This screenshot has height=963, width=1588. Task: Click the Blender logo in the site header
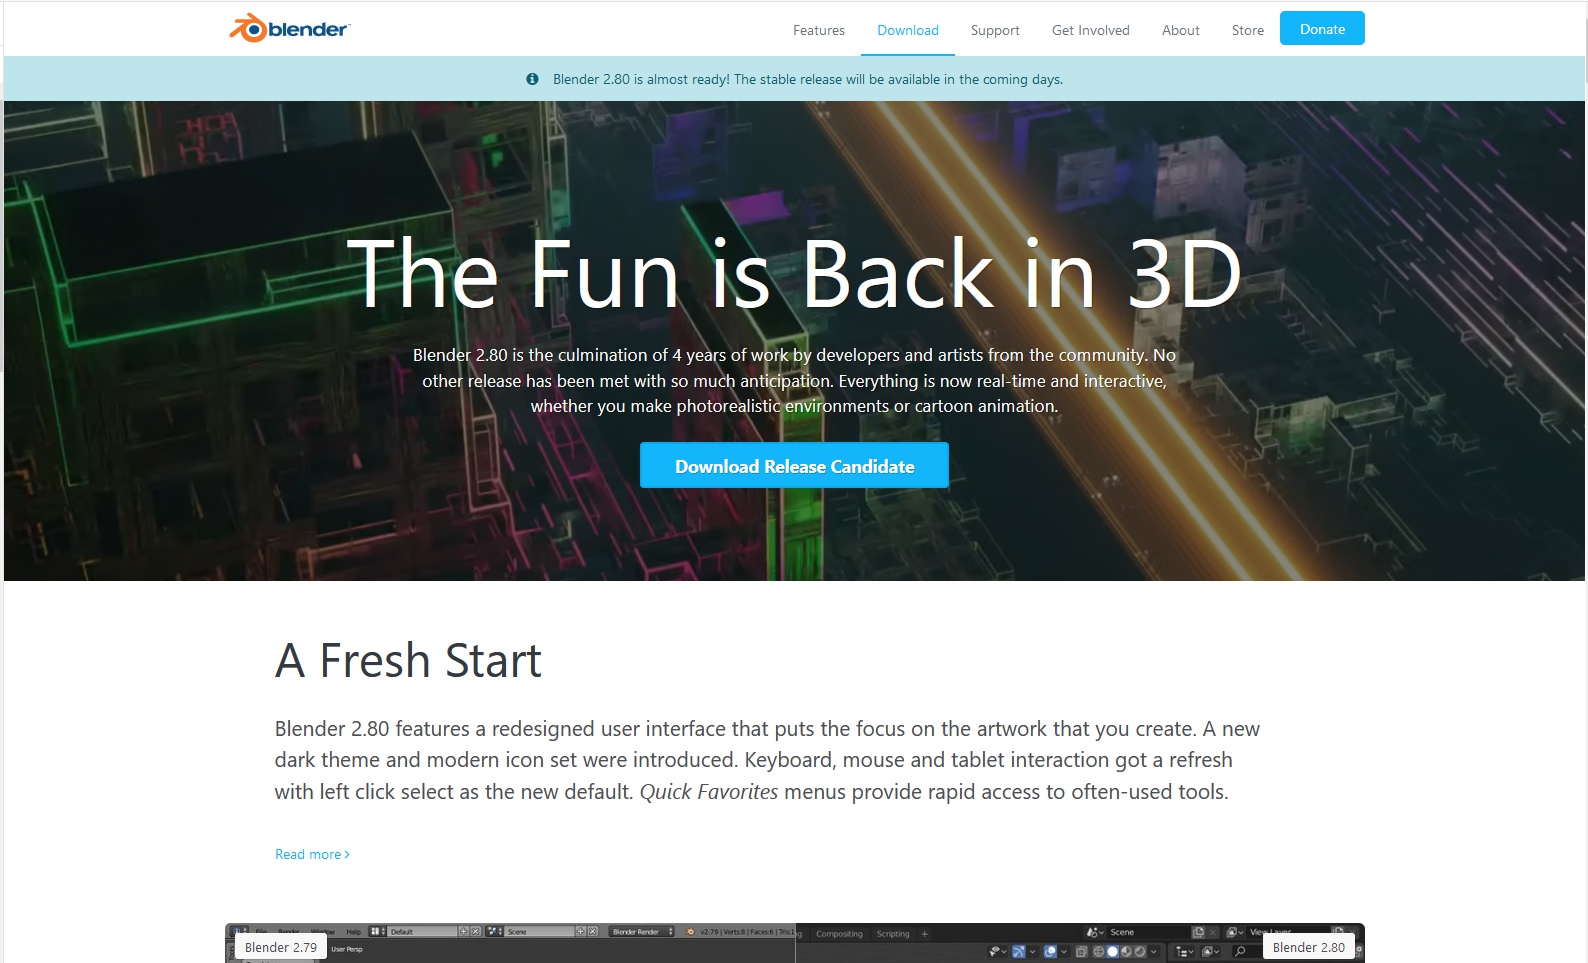[289, 29]
